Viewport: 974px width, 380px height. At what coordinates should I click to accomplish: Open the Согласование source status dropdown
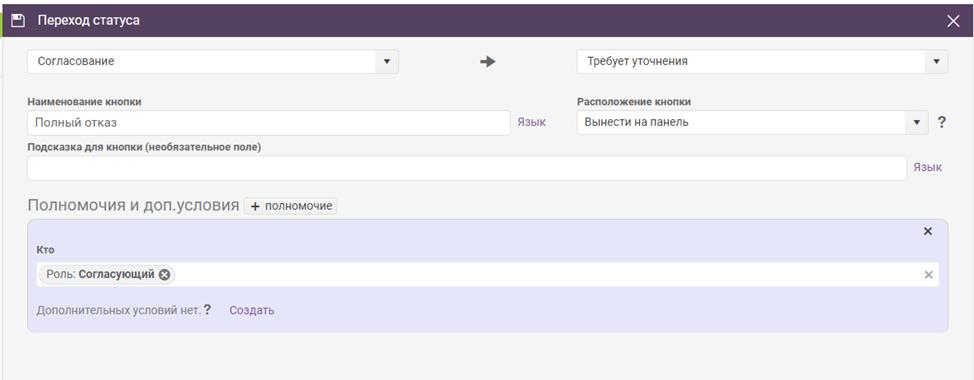pyautogui.click(x=213, y=61)
